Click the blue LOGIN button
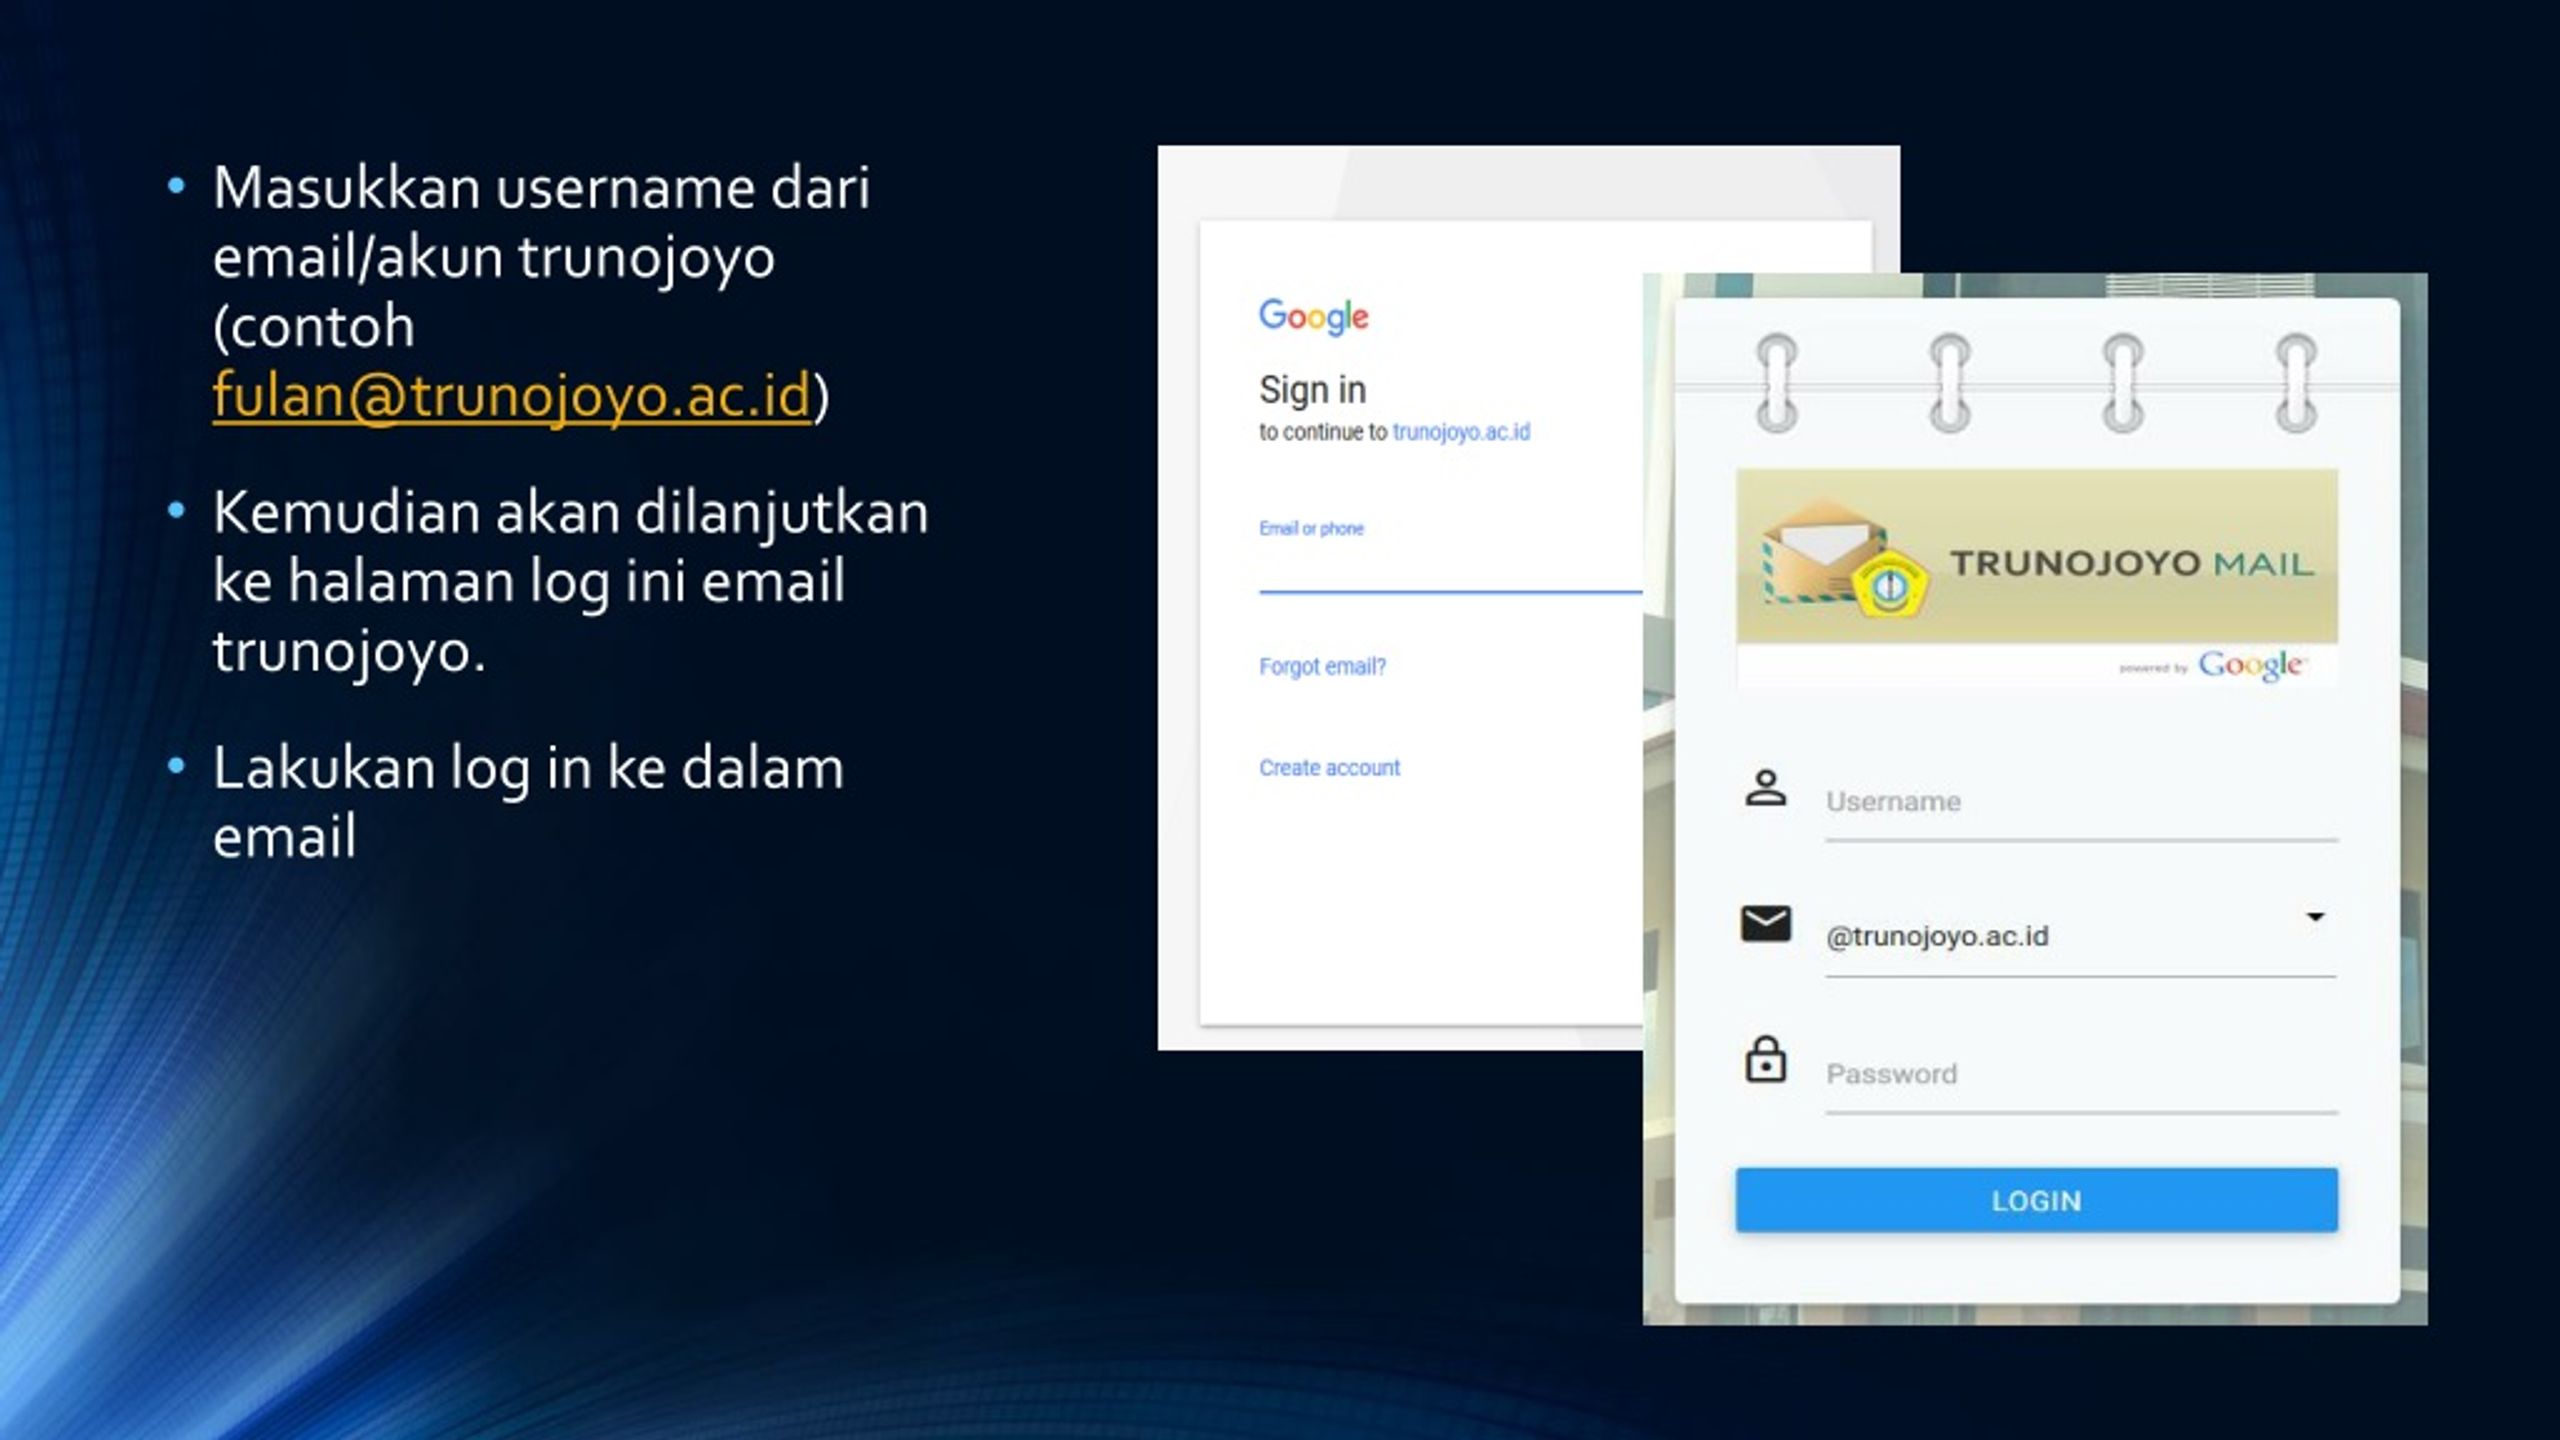2560x1440 pixels. point(2036,1200)
